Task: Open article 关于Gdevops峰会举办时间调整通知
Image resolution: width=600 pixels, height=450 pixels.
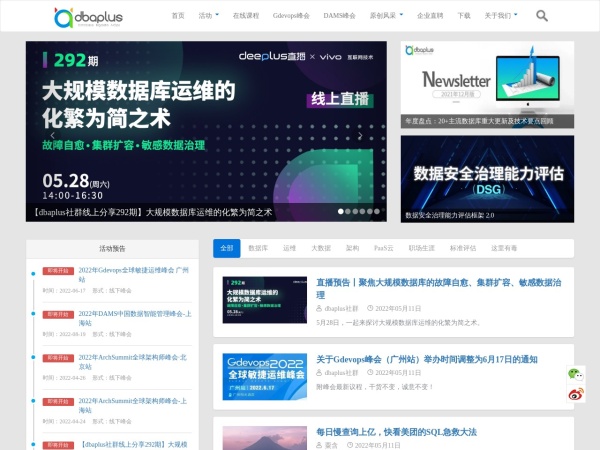Action: pos(427,359)
